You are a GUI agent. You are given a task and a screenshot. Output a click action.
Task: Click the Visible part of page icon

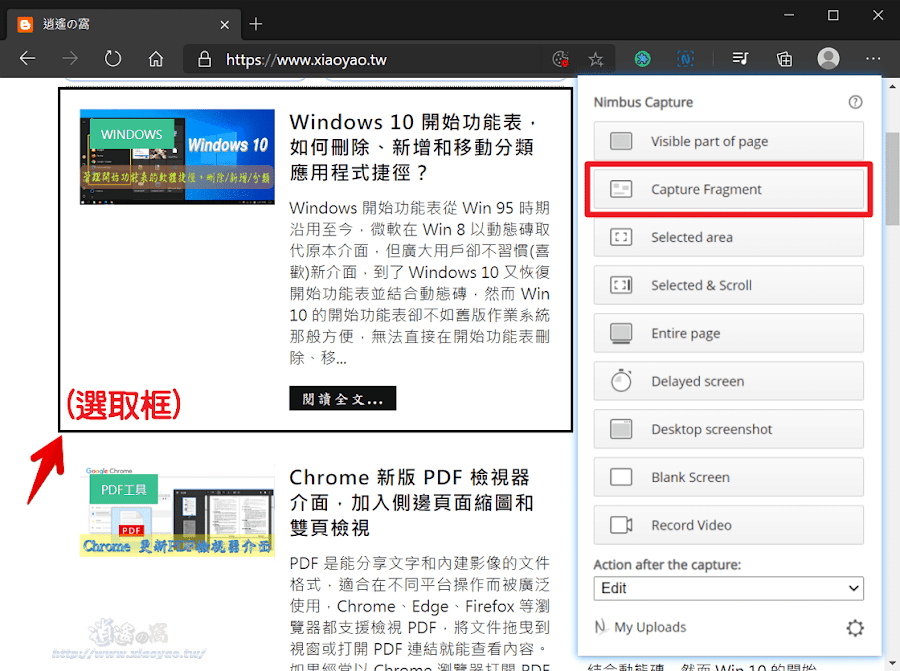(x=621, y=141)
